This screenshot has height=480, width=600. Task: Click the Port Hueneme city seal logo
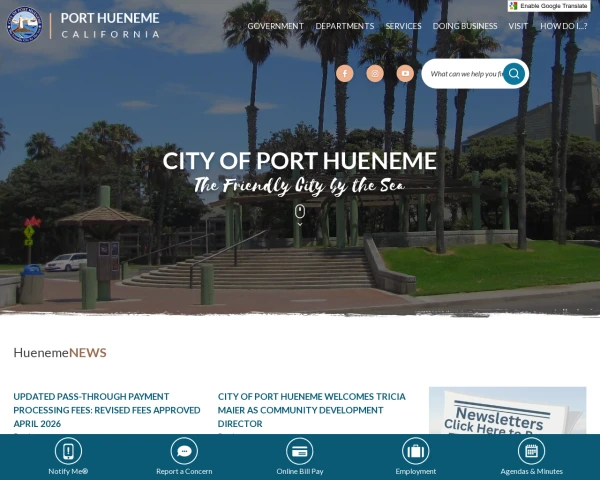point(24,24)
